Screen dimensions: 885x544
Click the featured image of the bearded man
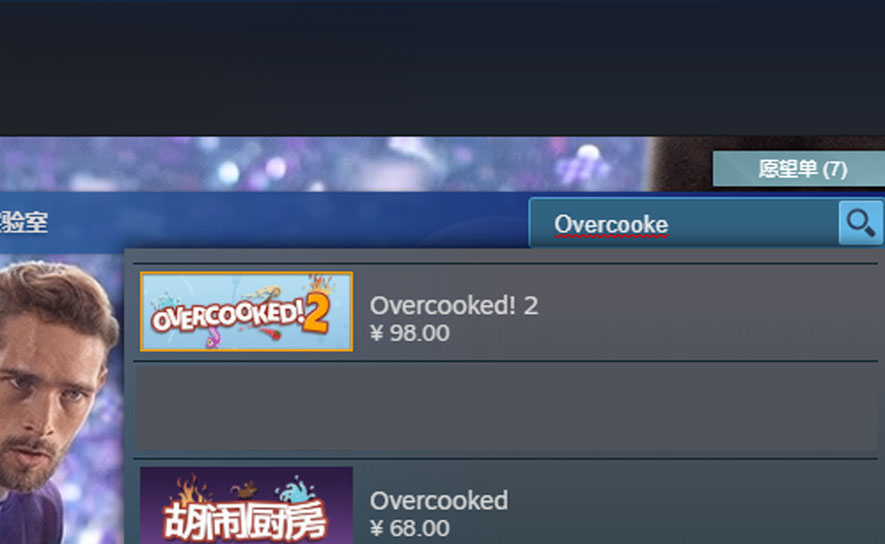(x=56, y=395)
